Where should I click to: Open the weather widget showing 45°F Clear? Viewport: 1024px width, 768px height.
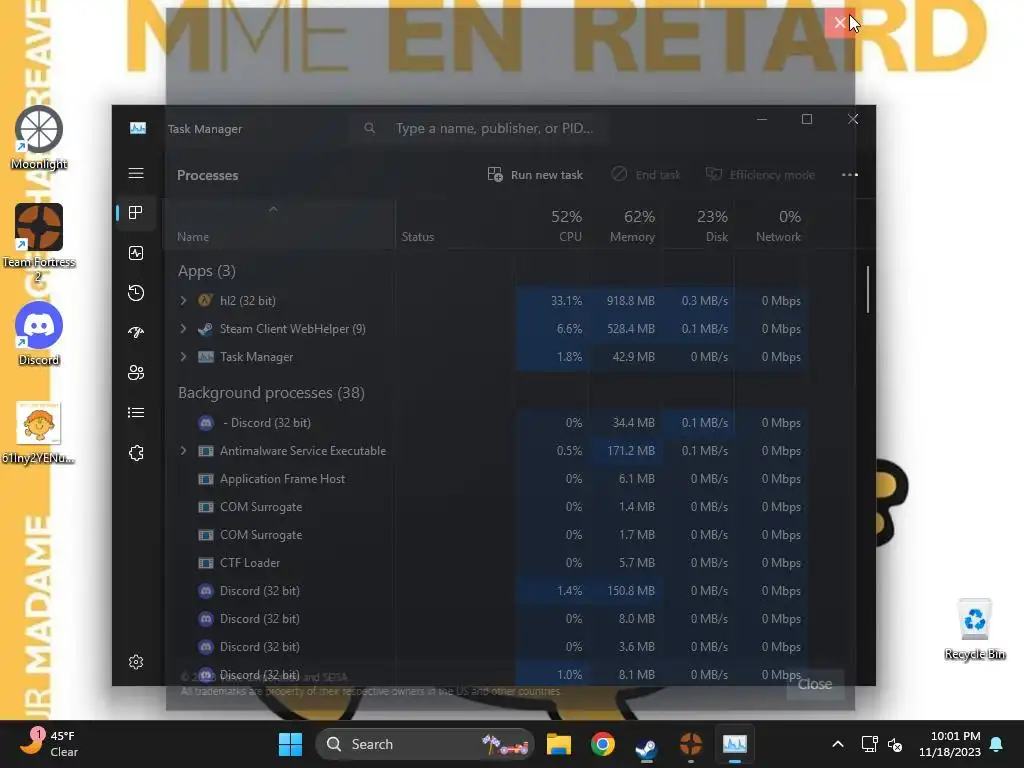tap(49, 744)
